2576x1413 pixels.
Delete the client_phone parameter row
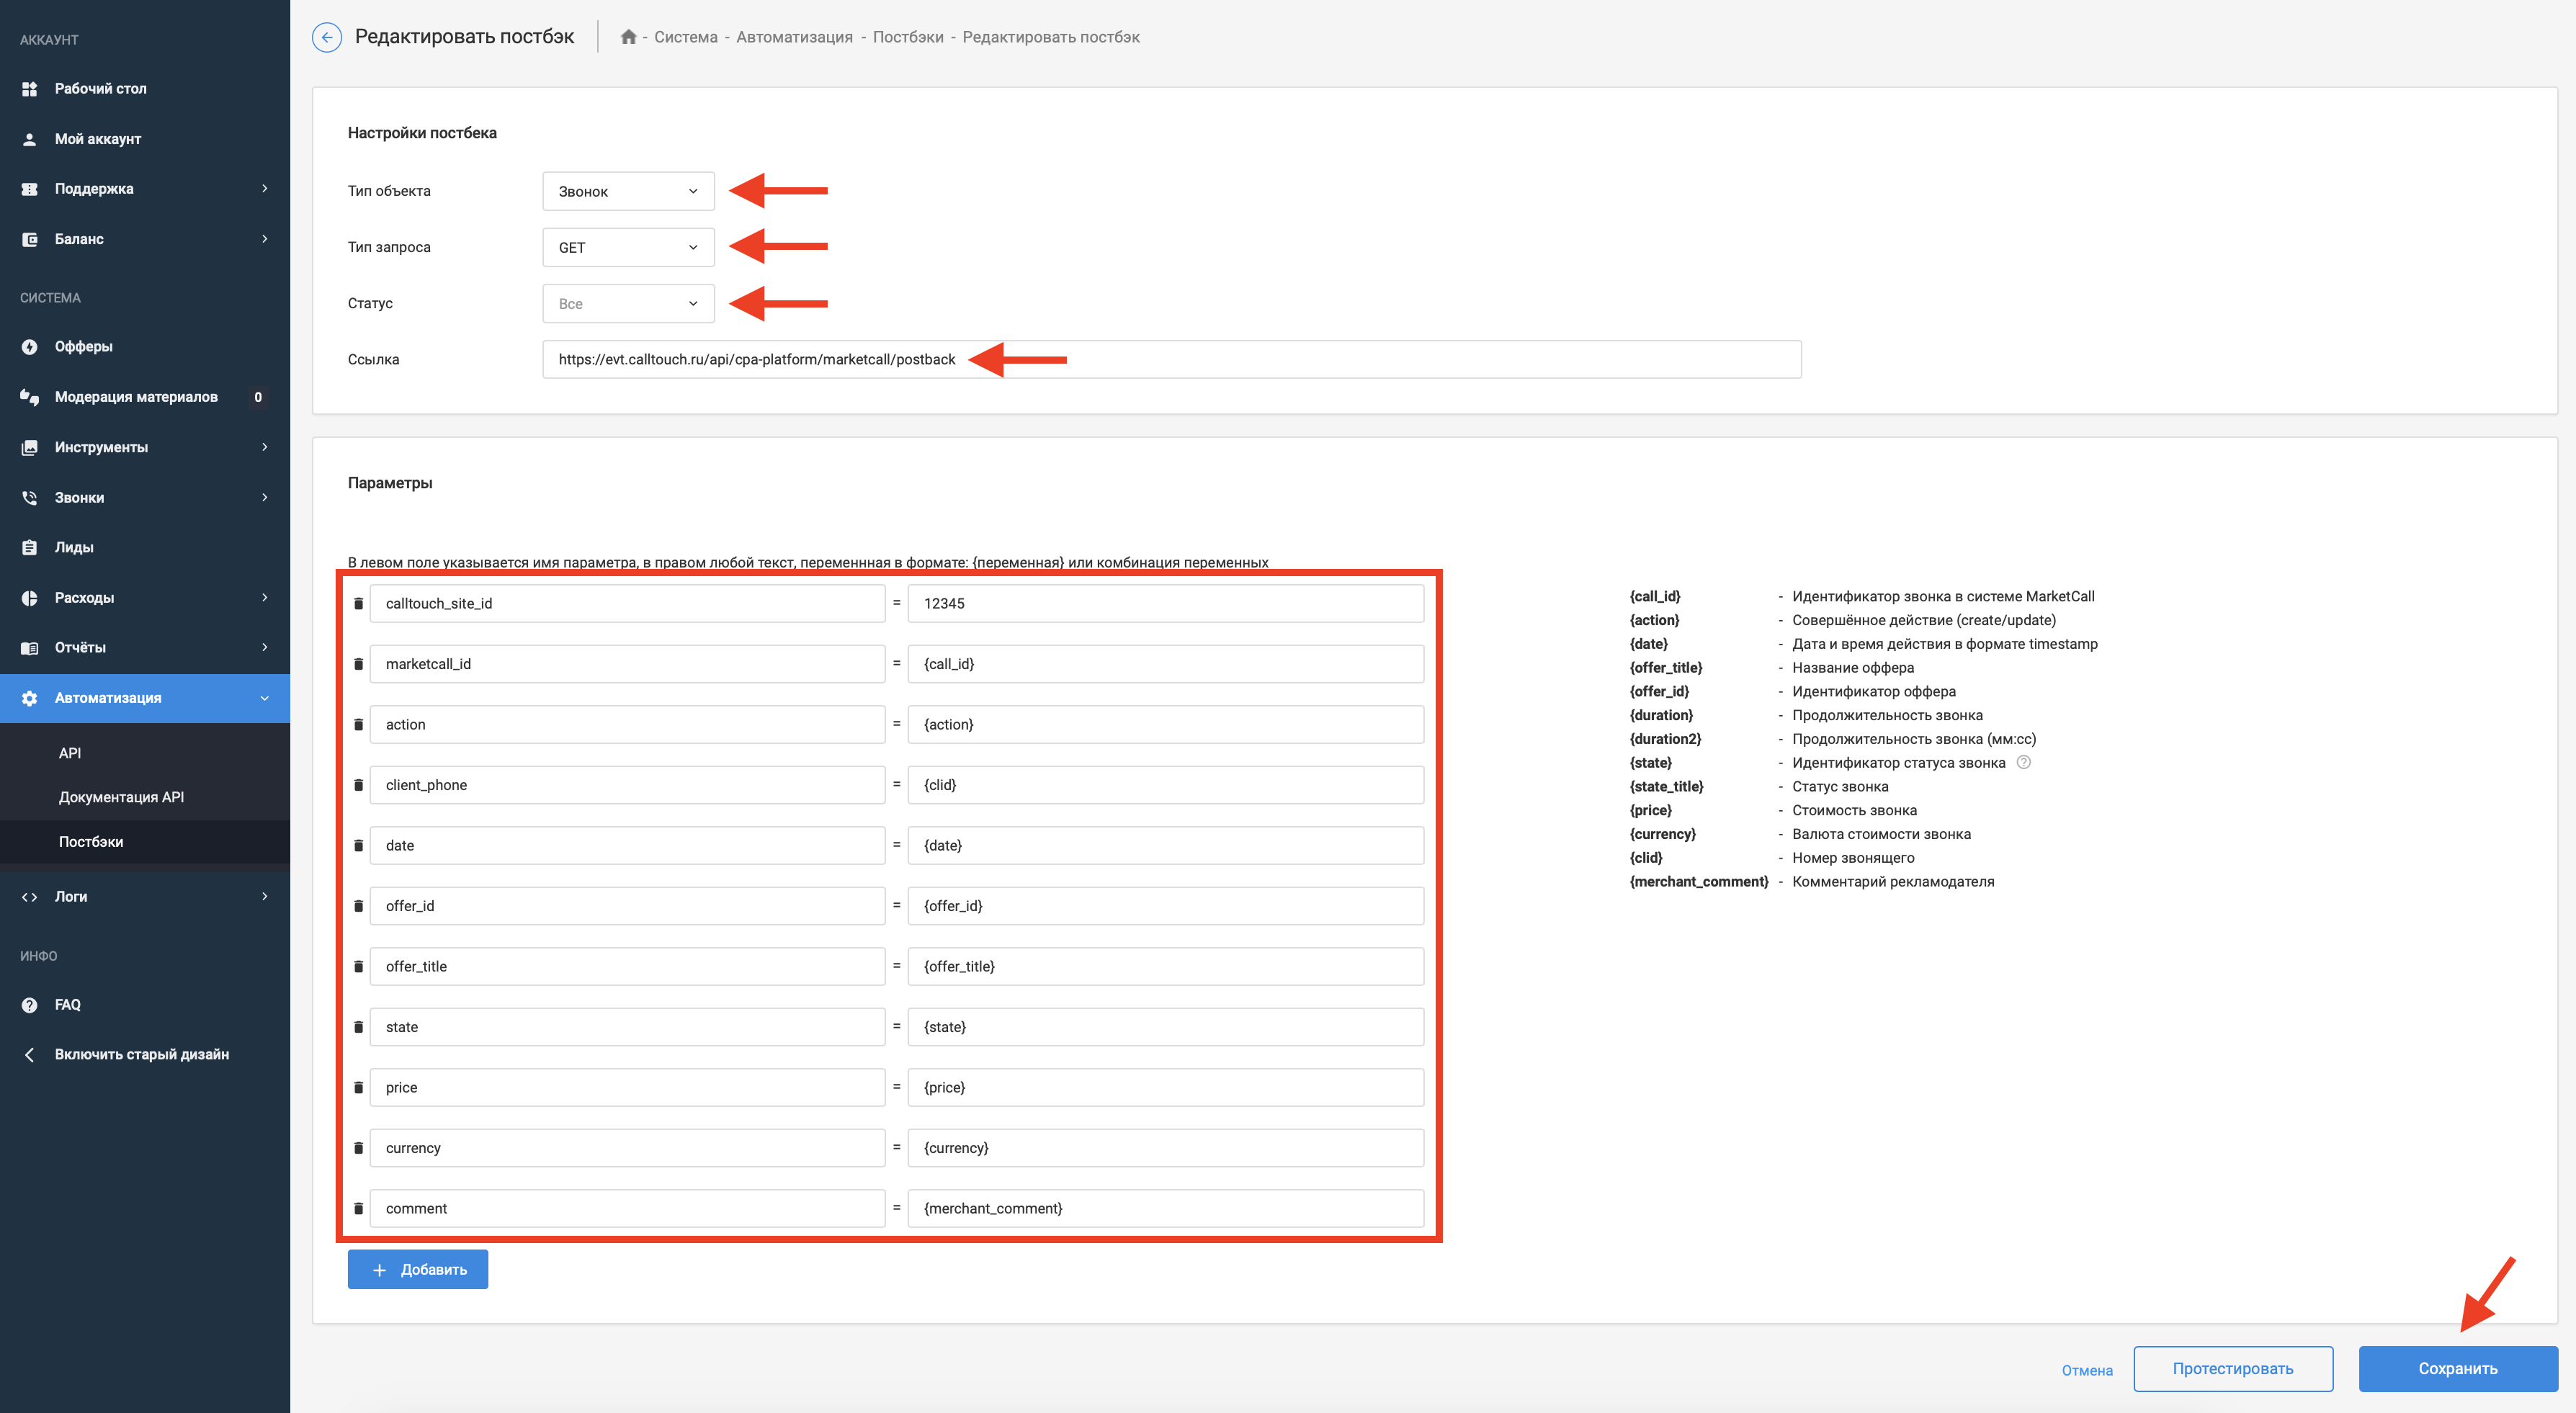[x=358, y=785]
